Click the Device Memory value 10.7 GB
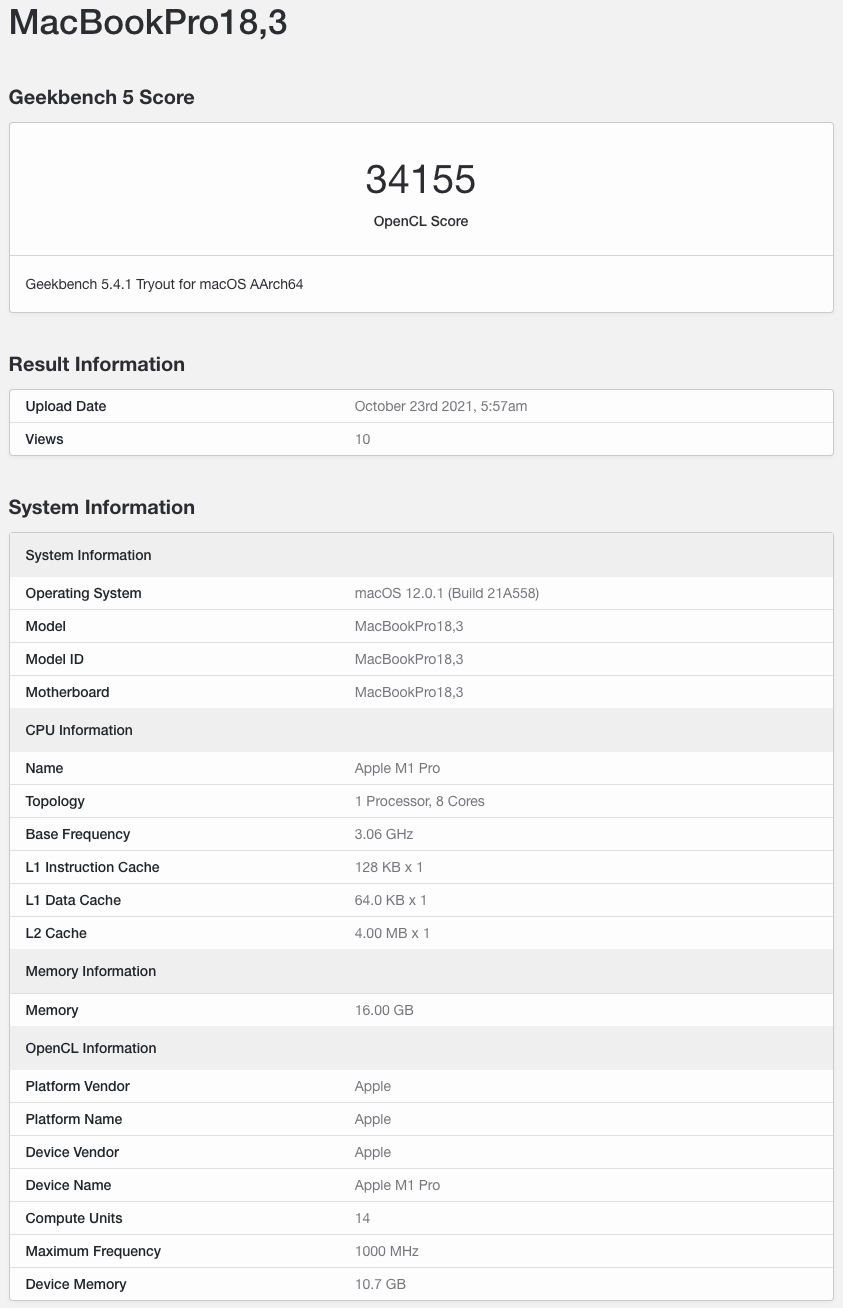Viewport: 843px width, 1308px height. point(380,1284)
